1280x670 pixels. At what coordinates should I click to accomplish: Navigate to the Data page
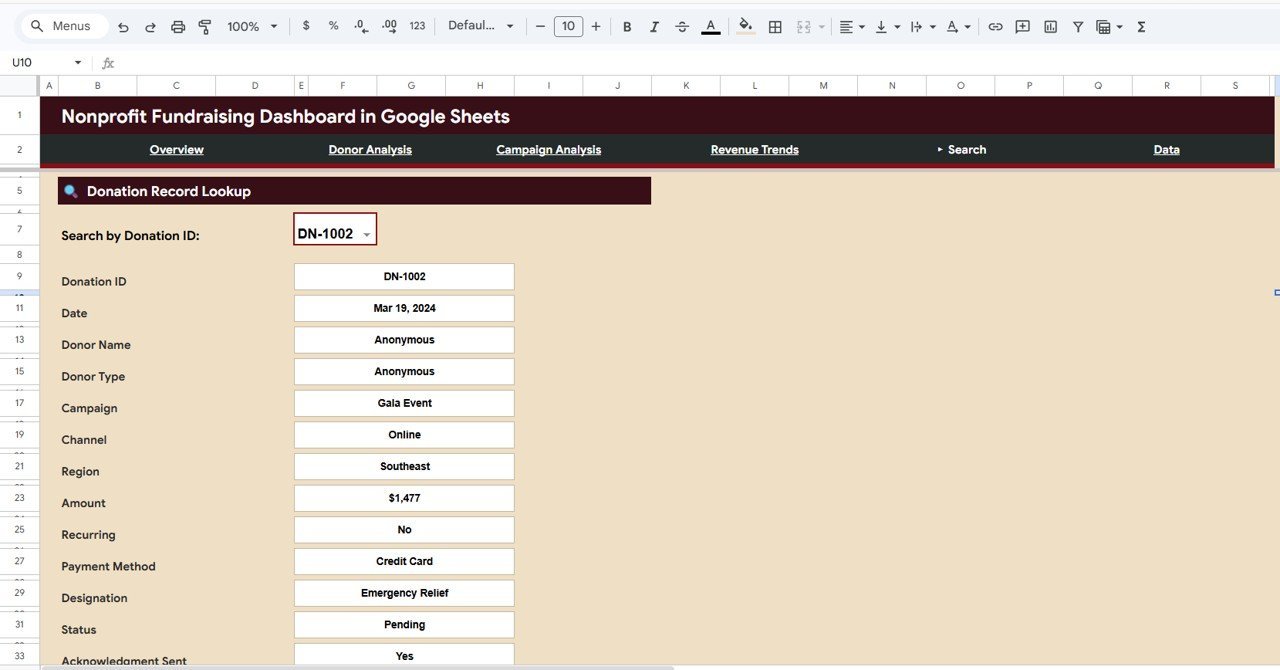pos(1166,149)
